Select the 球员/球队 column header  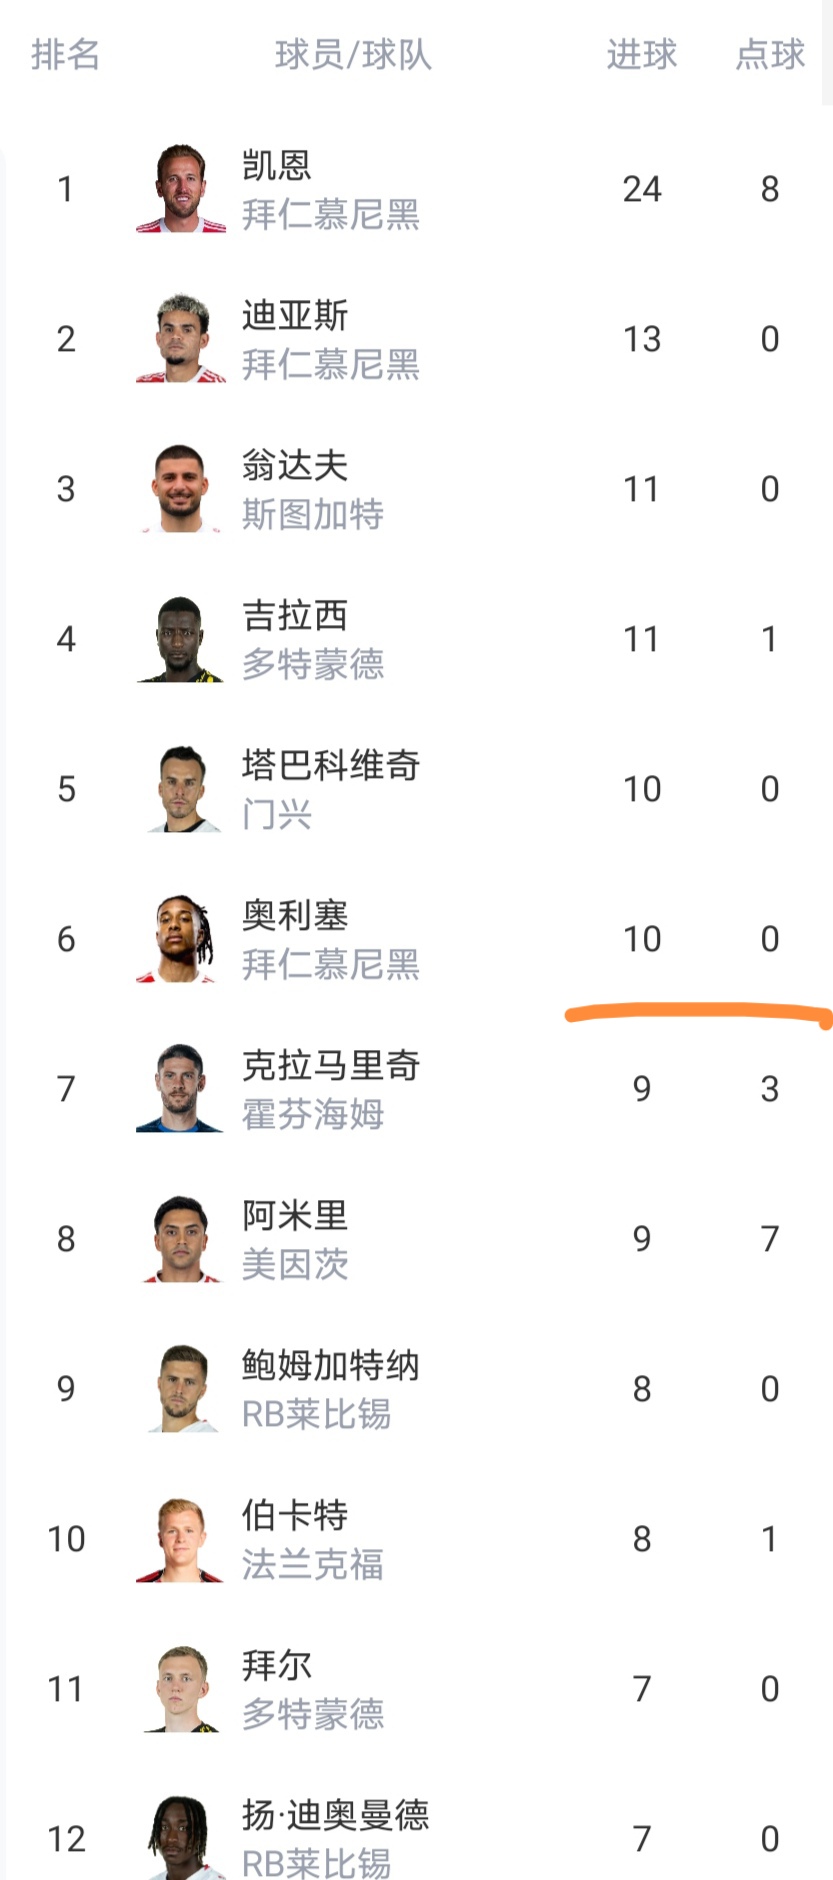pos(353,54)
